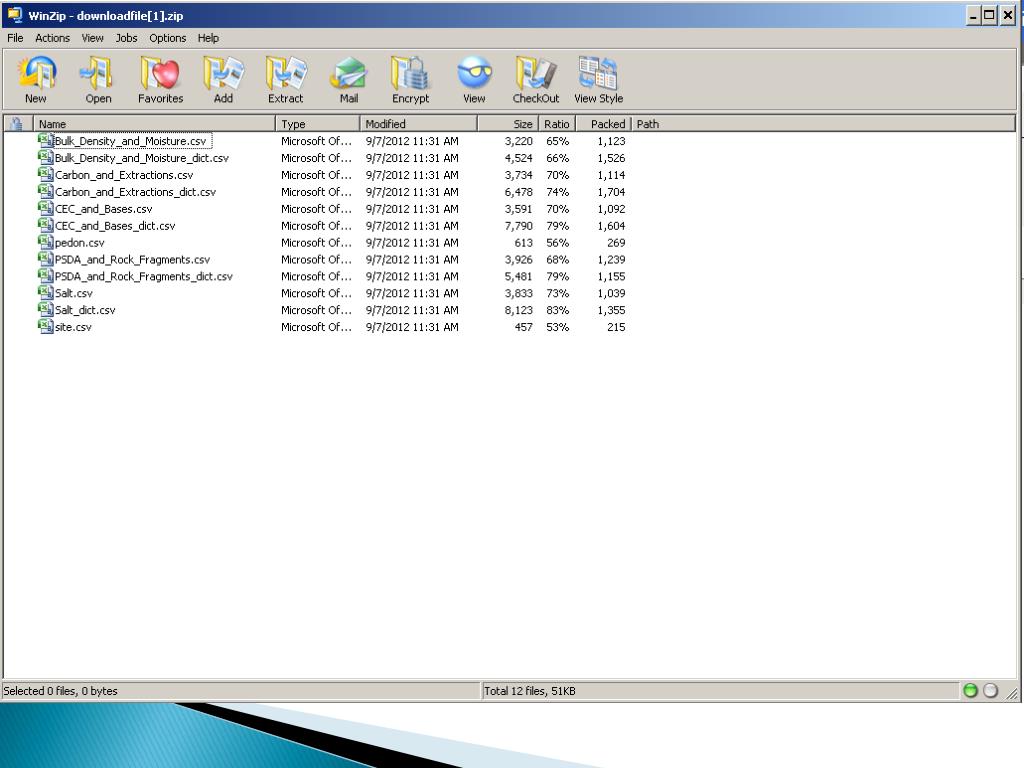
Task: Open the Actions menu
Action: (x=52, y=38)
